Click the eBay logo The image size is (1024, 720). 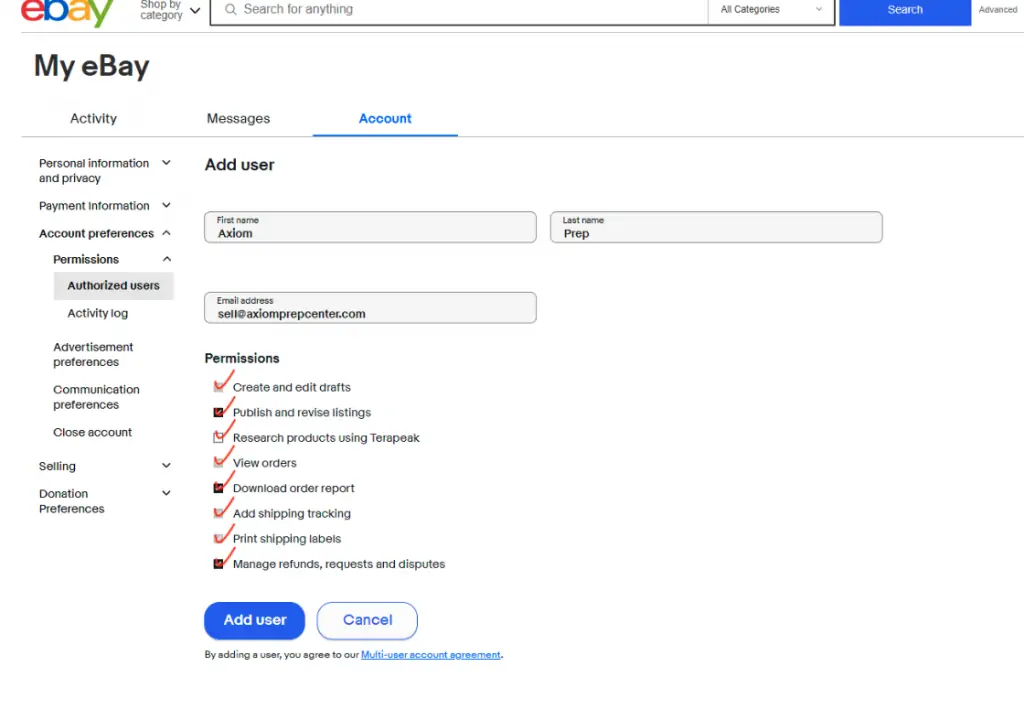(67, 11)
